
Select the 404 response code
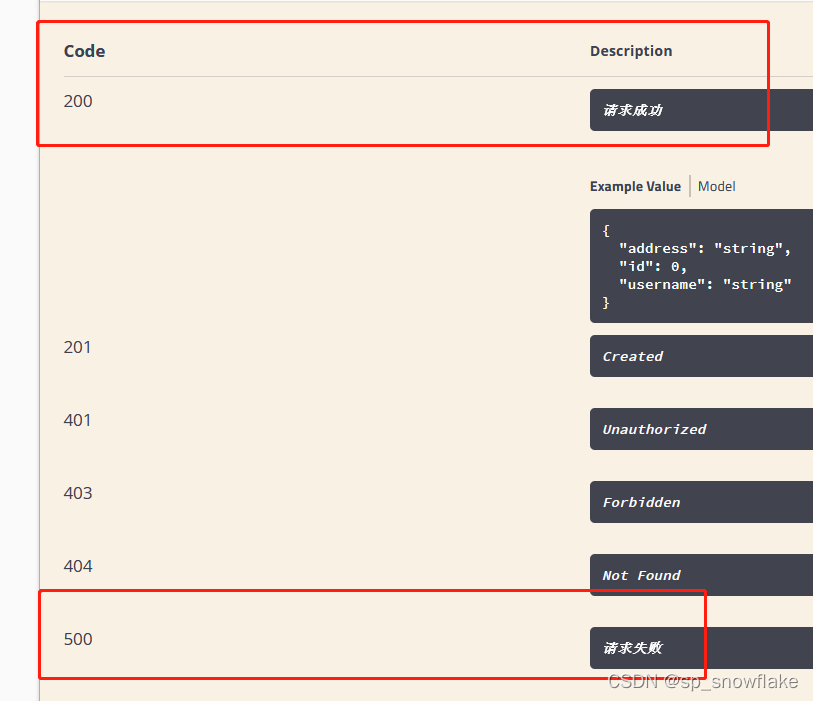[78, 566]
